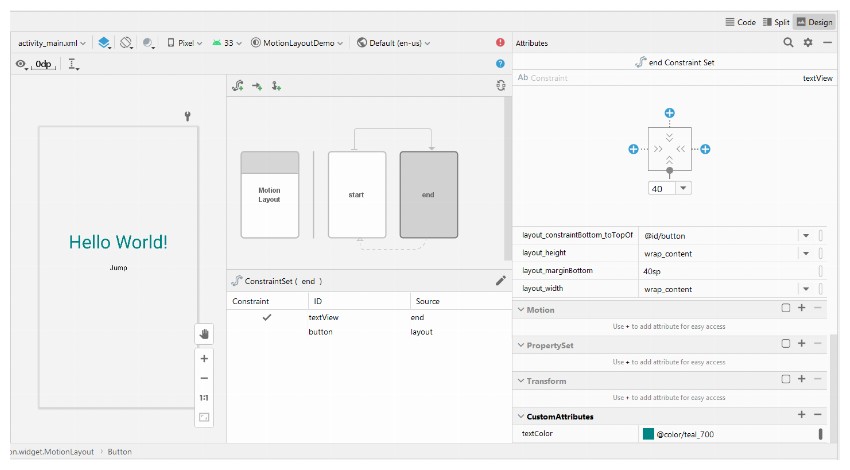Remove custom attribute with minus
This screenshot has height=470, width=850.
pyautogui.click(x=818, y=415)
